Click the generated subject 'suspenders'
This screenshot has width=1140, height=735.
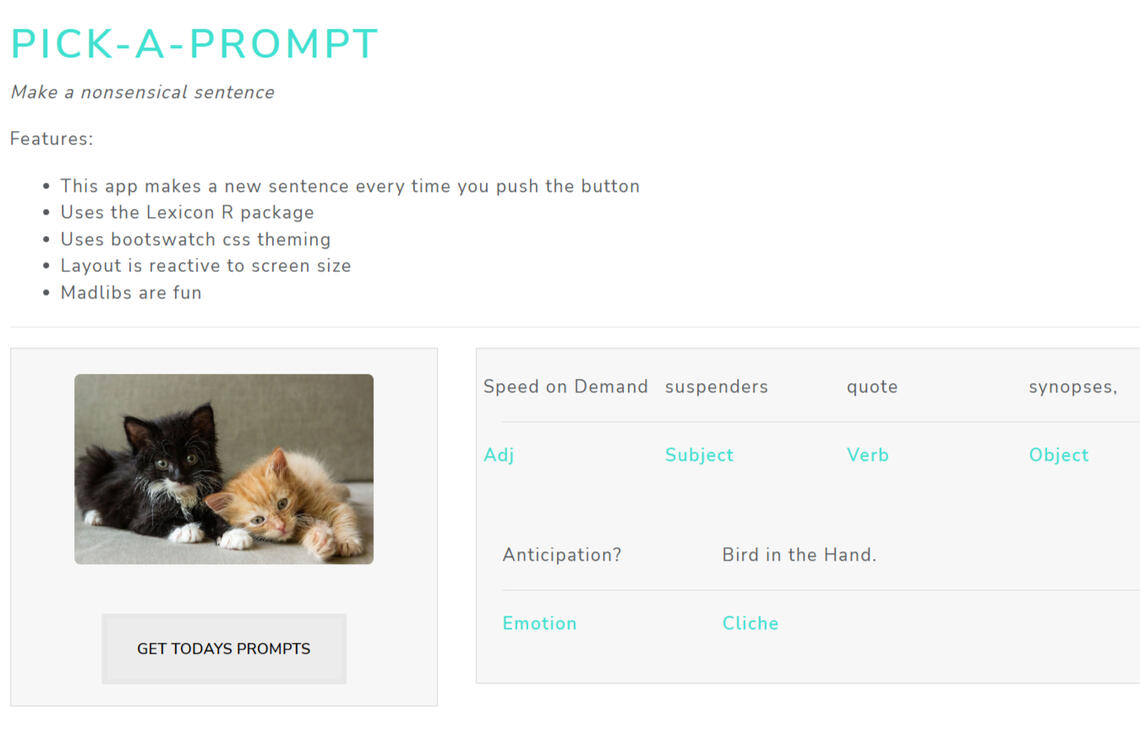coord(716,387)
